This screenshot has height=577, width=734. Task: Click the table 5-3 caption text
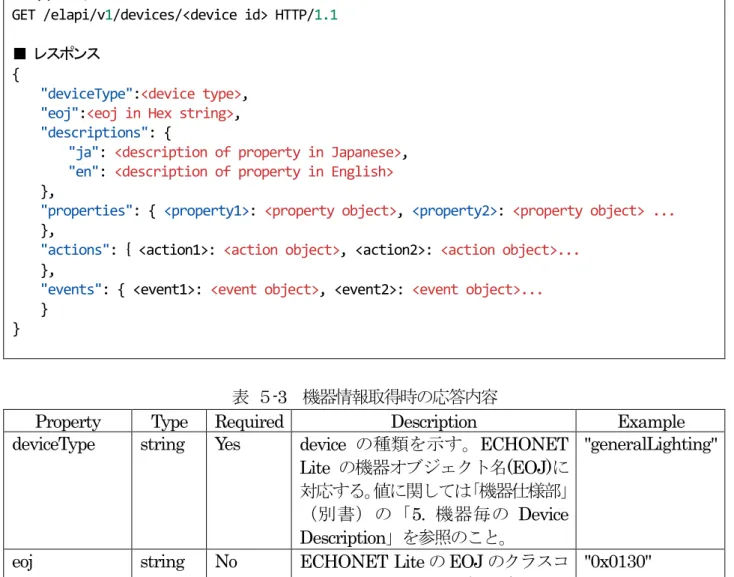(x=365, y=397)
